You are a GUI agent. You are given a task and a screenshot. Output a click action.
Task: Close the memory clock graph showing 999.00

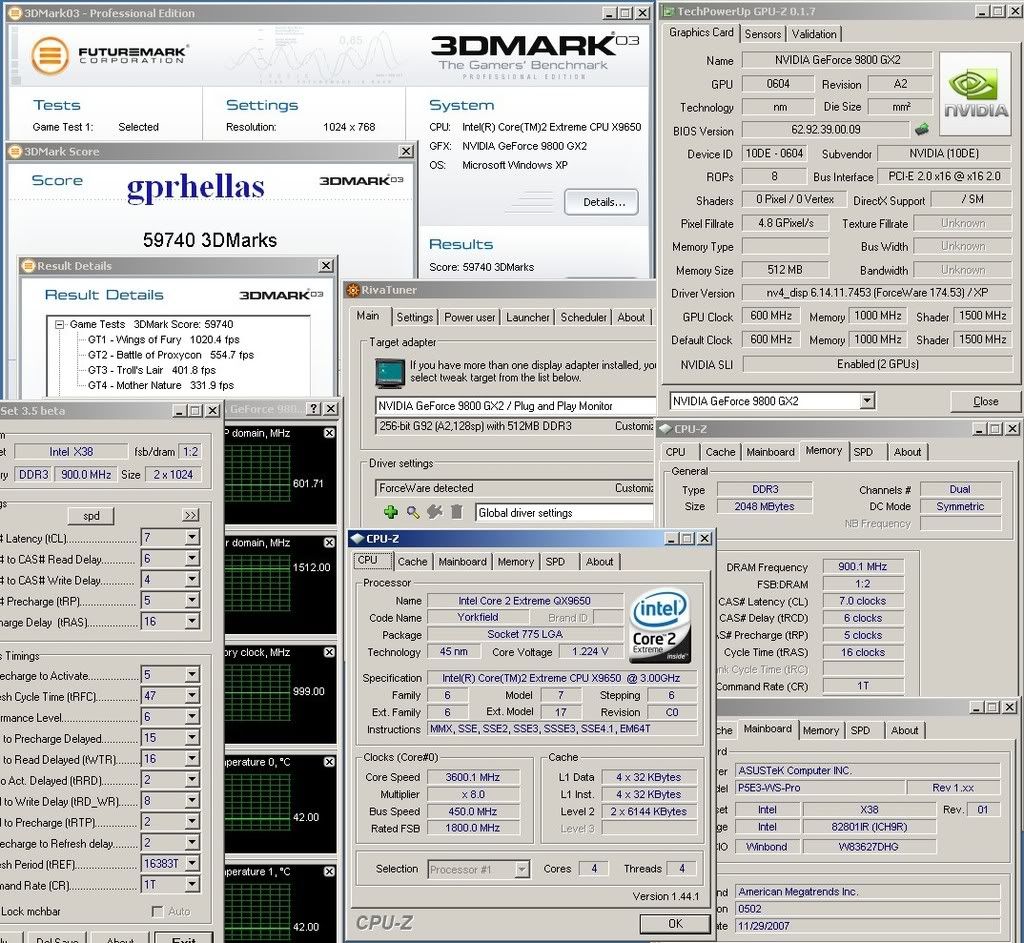[329, 652]
